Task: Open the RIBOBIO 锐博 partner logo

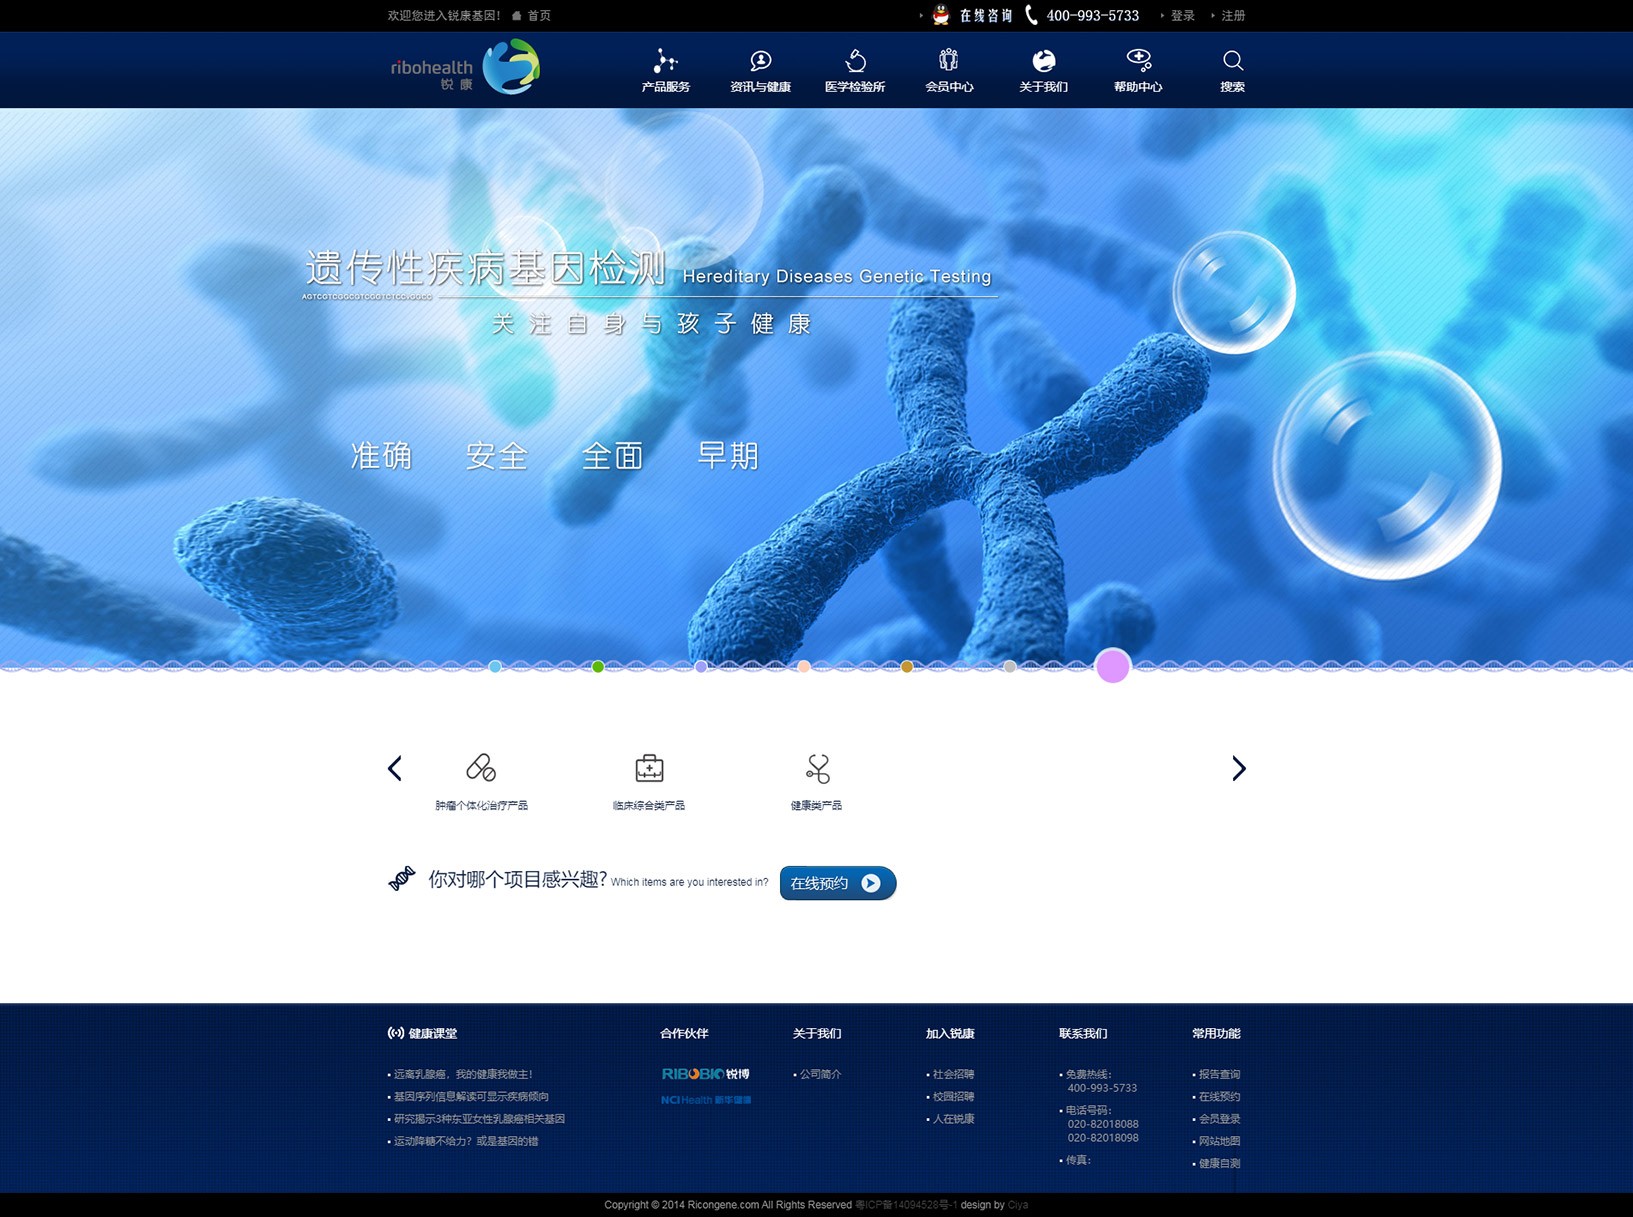Action: pyautogui.click(x=705, y=1074)
